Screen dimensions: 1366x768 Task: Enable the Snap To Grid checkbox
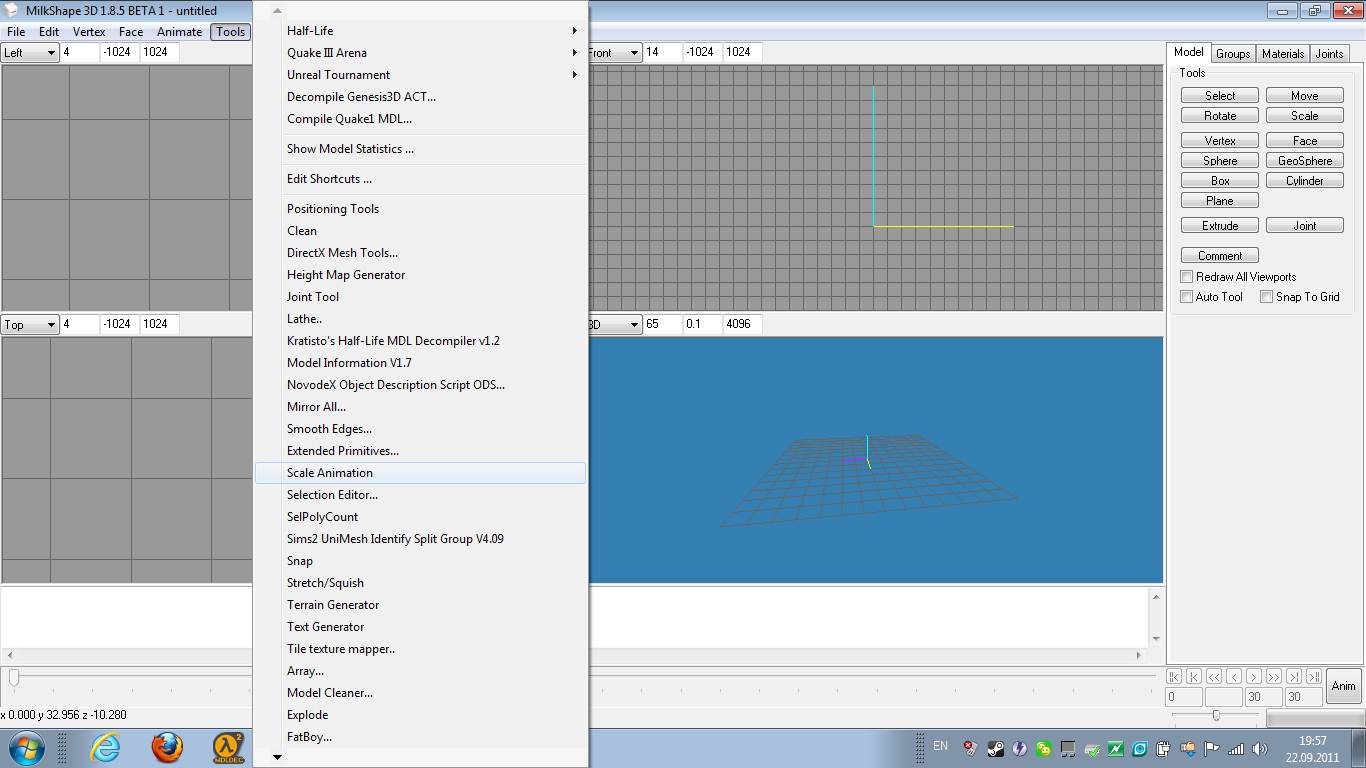click(1267, 297)
